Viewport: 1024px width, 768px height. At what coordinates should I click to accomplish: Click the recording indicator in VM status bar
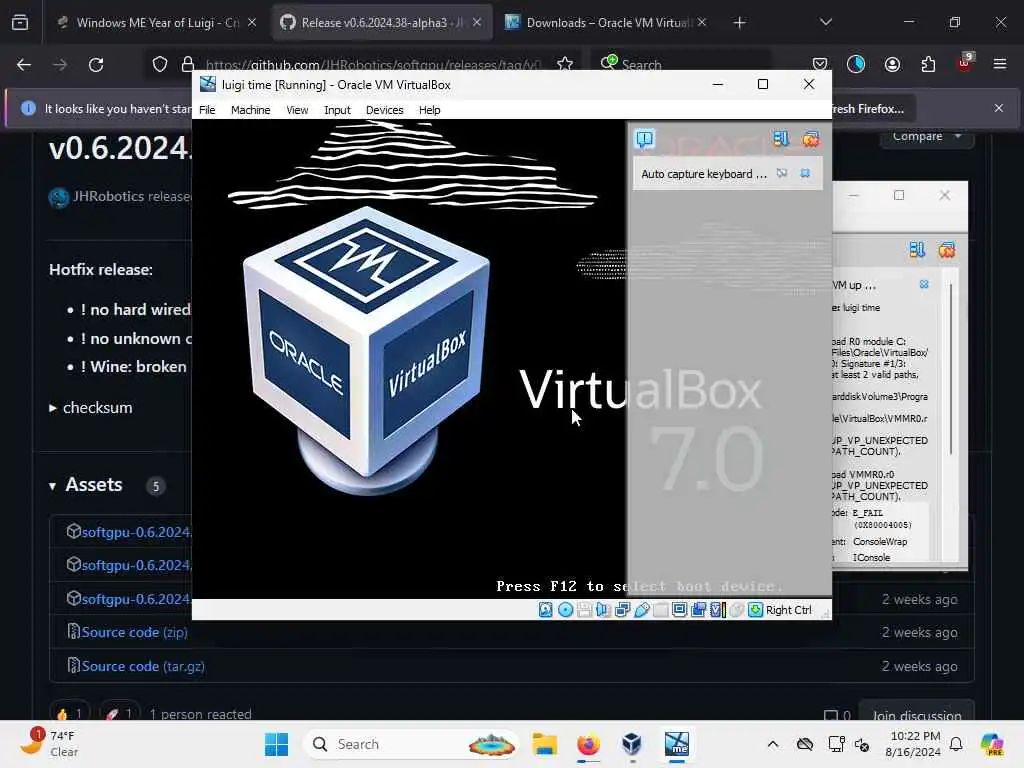click(x=698, y=610)
